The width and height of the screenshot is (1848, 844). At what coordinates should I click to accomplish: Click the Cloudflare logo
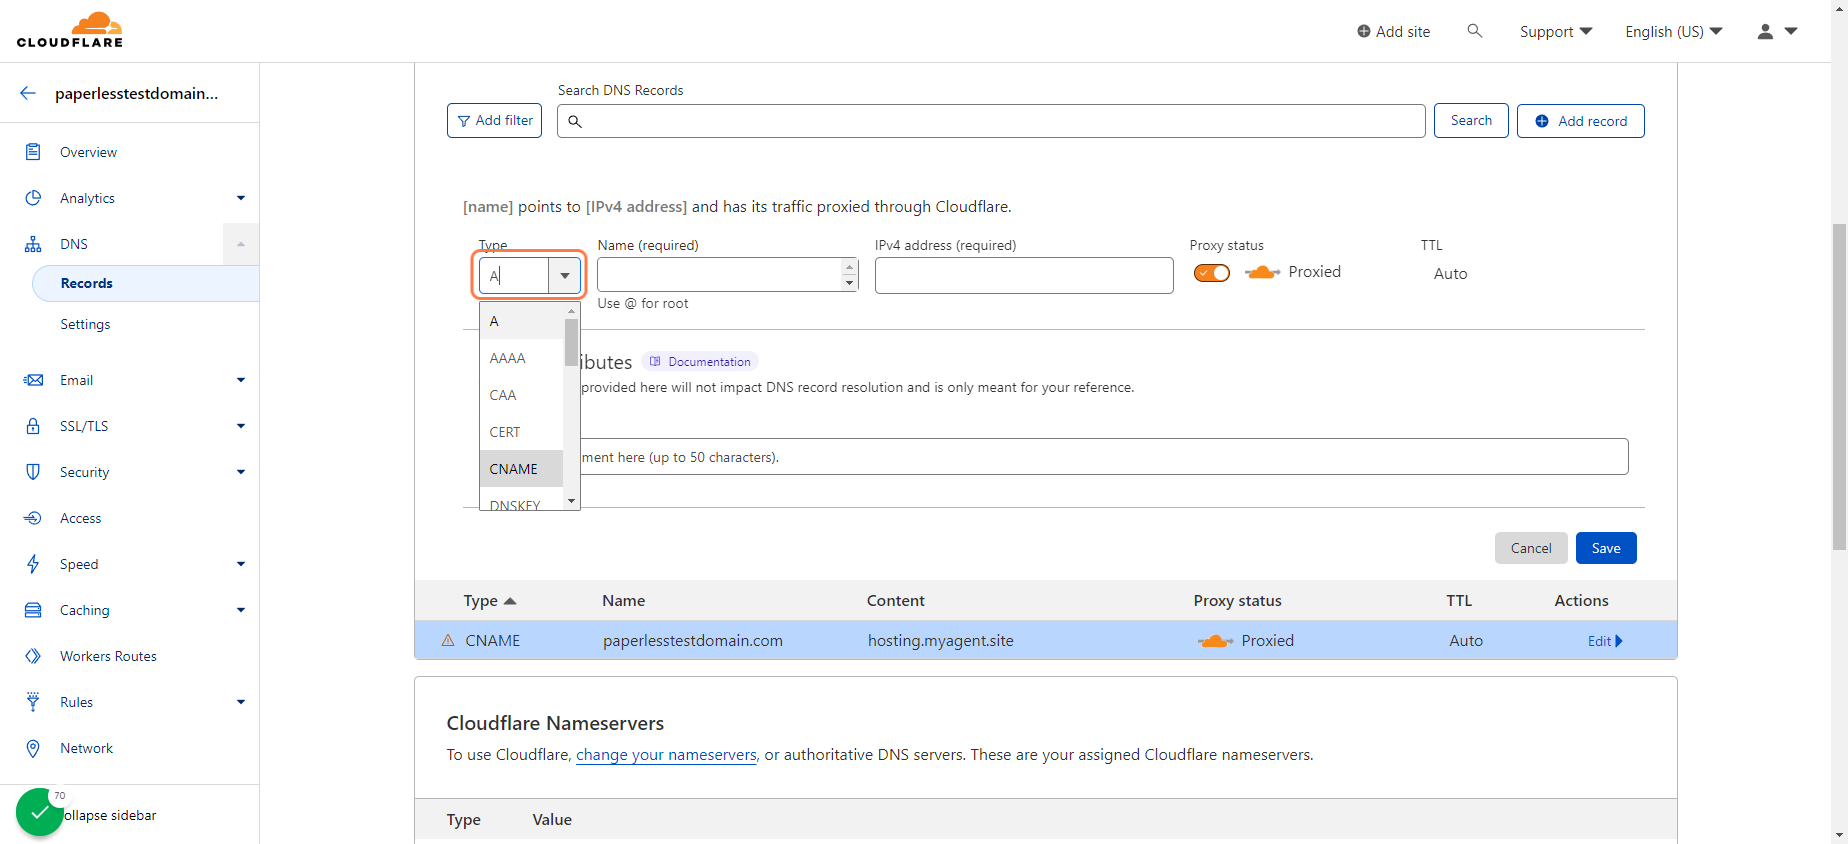[x=70, y=30]
